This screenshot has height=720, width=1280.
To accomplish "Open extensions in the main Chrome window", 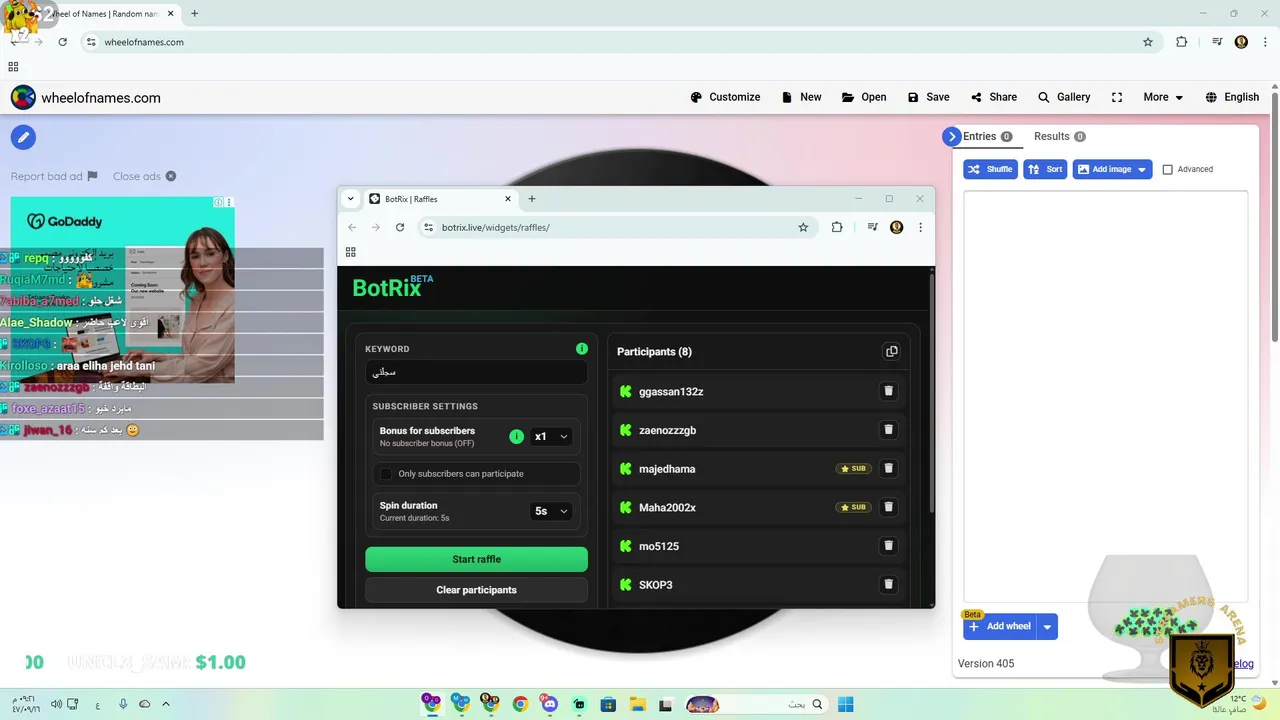I will [x=1182, y=42].
